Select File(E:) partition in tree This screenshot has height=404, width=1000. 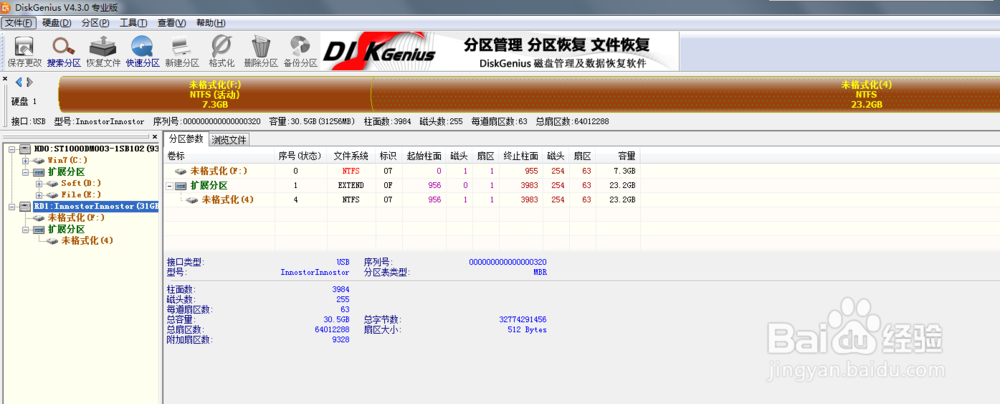pos(80,195)
